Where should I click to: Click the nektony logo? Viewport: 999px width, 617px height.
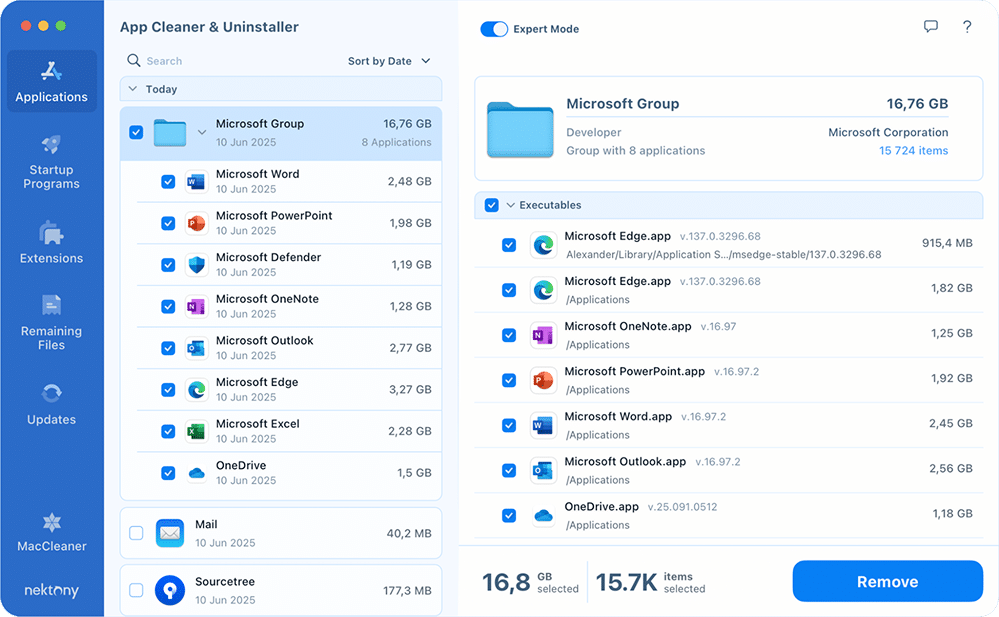pyautogui.click(x=52, y=590)
